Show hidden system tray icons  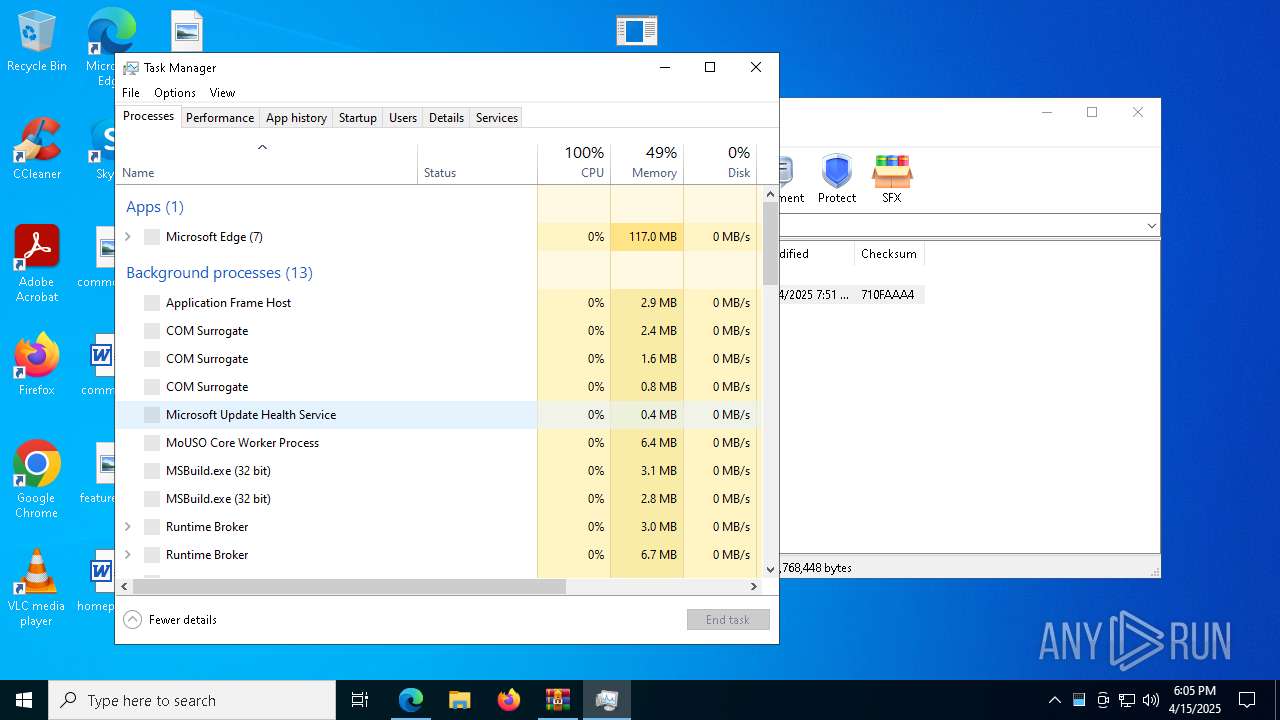pos(1055,700)
